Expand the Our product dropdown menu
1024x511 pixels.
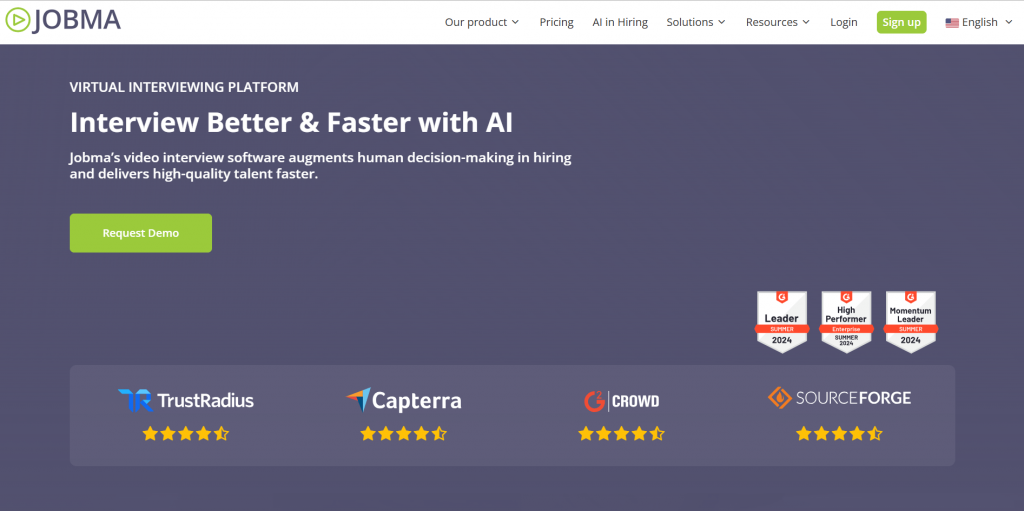tap(482, 22)
